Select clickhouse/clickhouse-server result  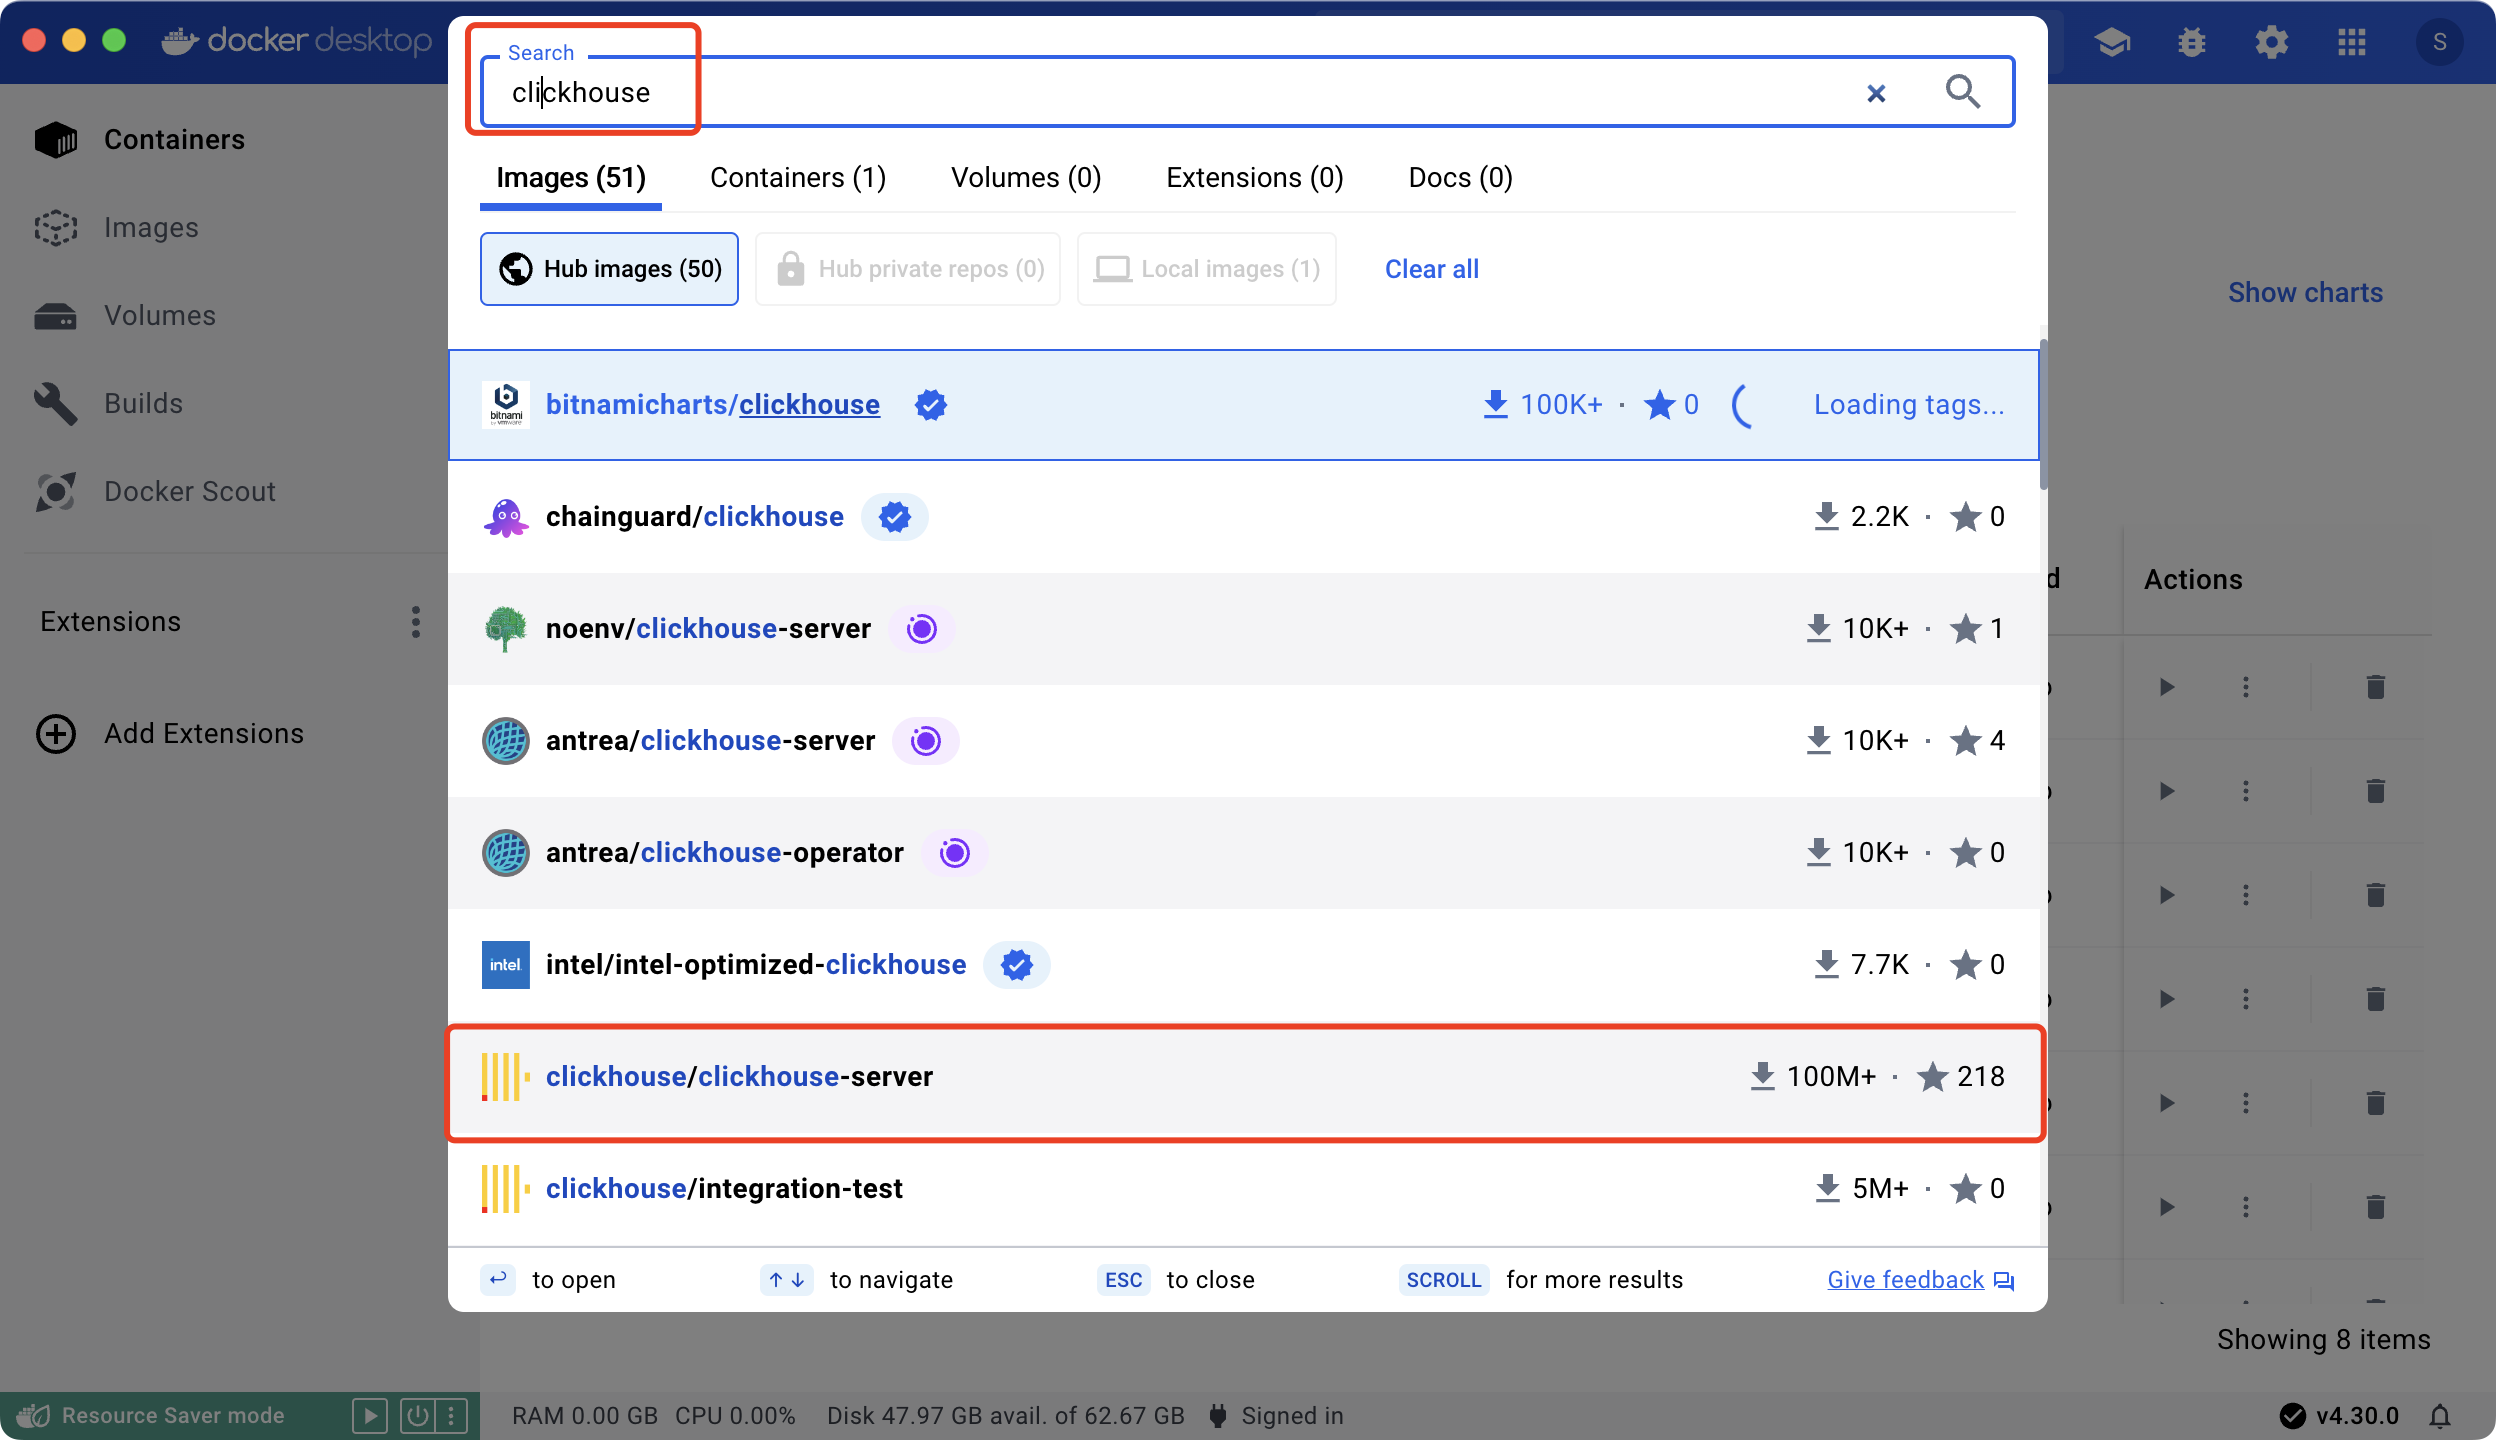click(x=1243, y=1077)
